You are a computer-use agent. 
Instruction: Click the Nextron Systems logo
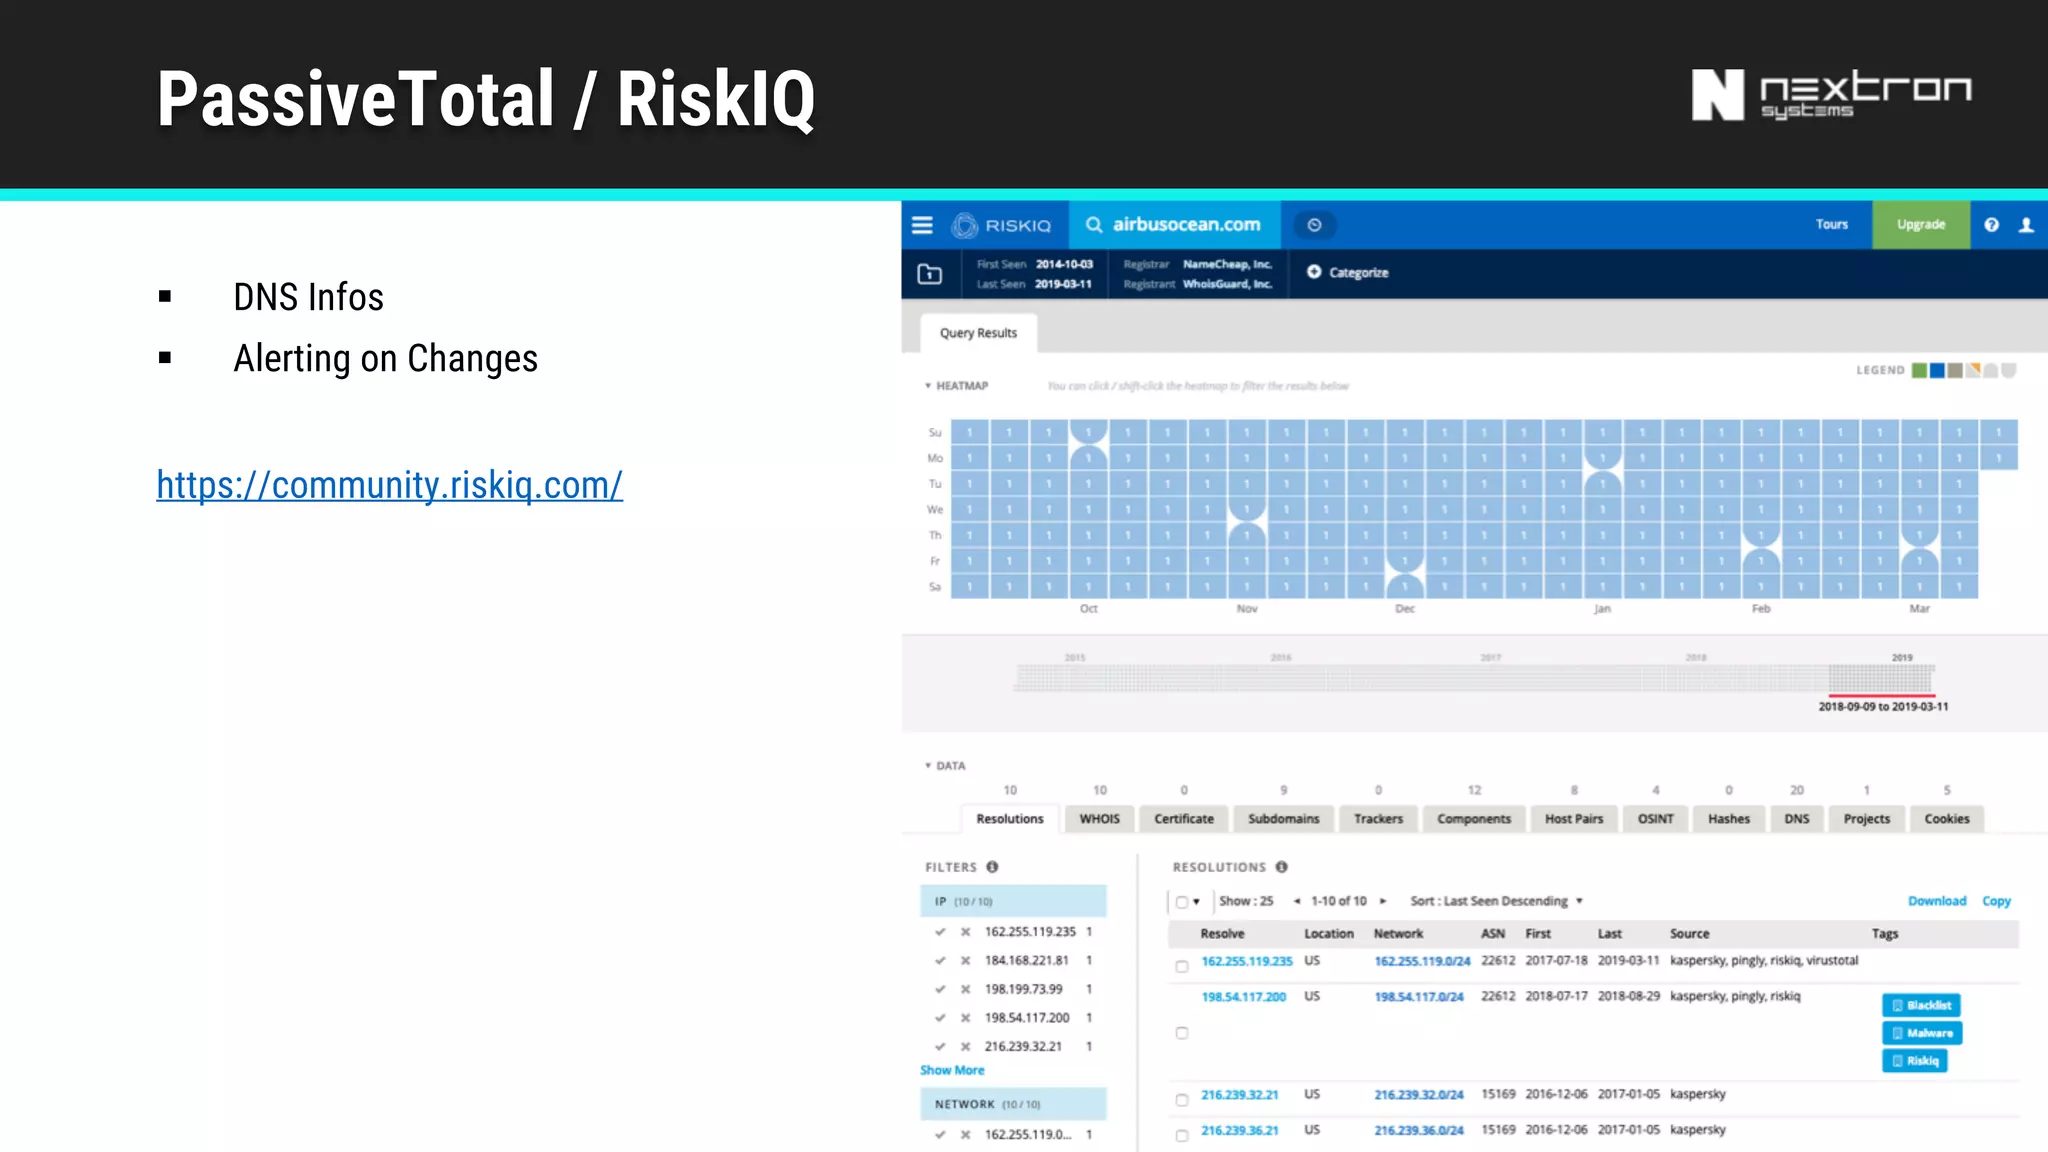pyautogui.click(x=1831, y=95)
